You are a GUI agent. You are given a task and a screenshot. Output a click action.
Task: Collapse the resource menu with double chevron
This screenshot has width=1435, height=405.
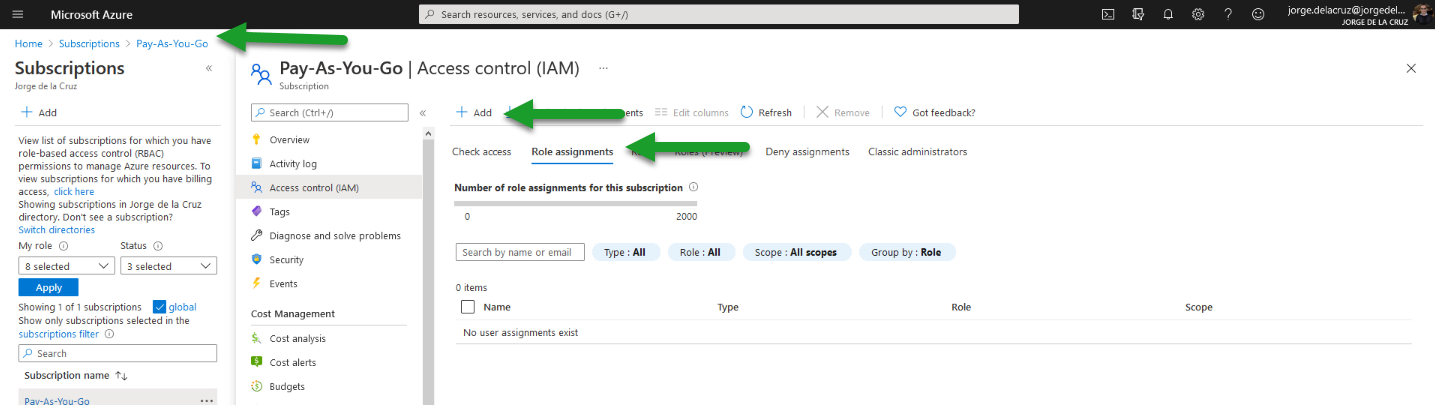tap(423, 113)
